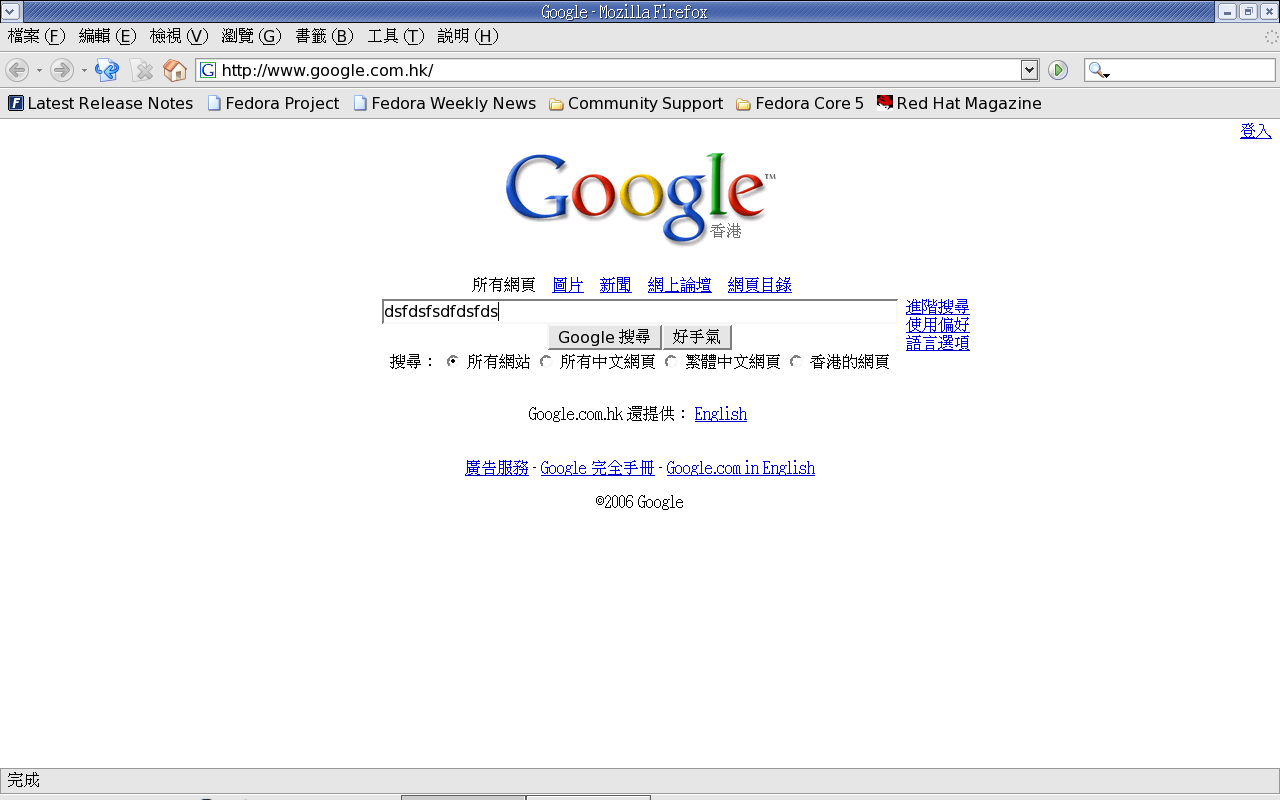
Task: Open the 工具 (T) menu
Action: point(396,36)
